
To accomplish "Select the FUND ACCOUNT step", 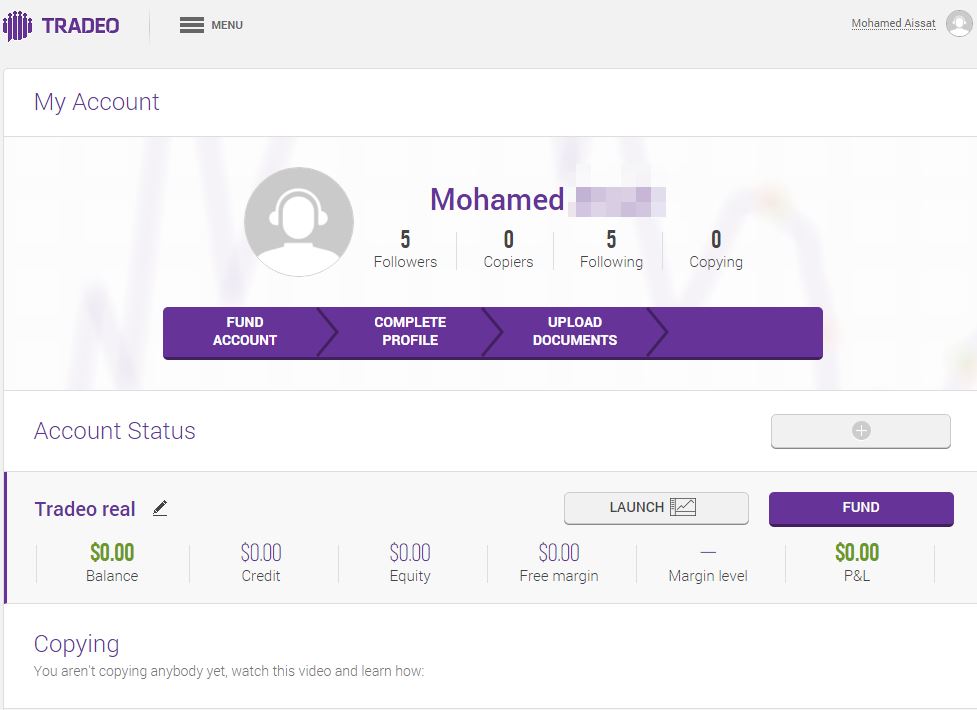I will [x=244, y=332].
